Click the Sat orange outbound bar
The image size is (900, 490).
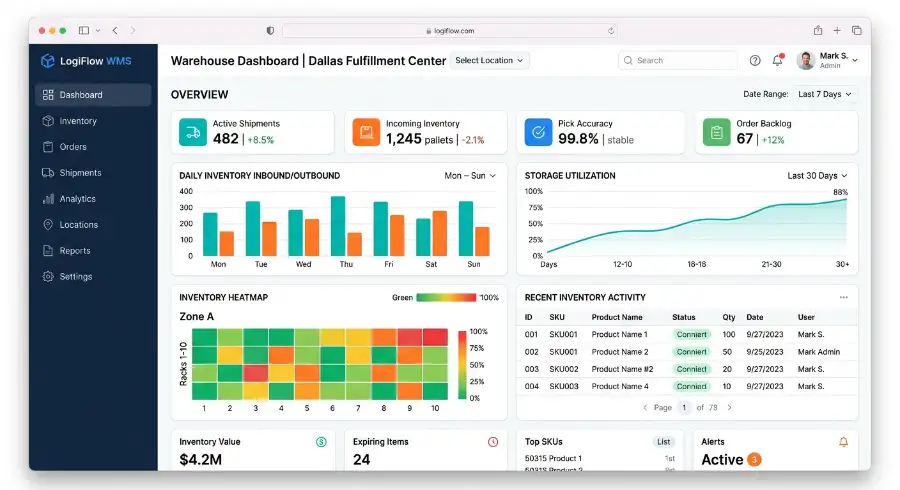click(x=440, y=234)
